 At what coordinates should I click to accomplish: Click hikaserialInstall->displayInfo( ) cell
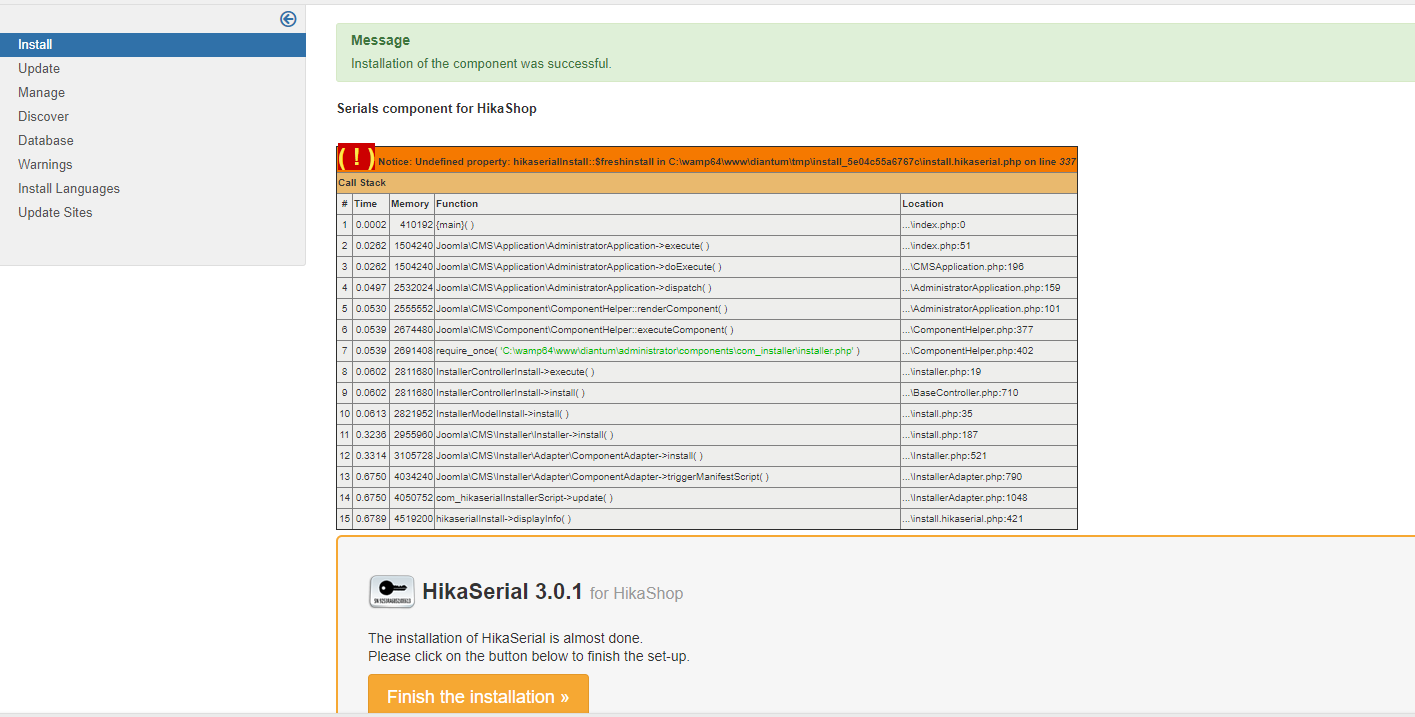[x=667, y=519]
